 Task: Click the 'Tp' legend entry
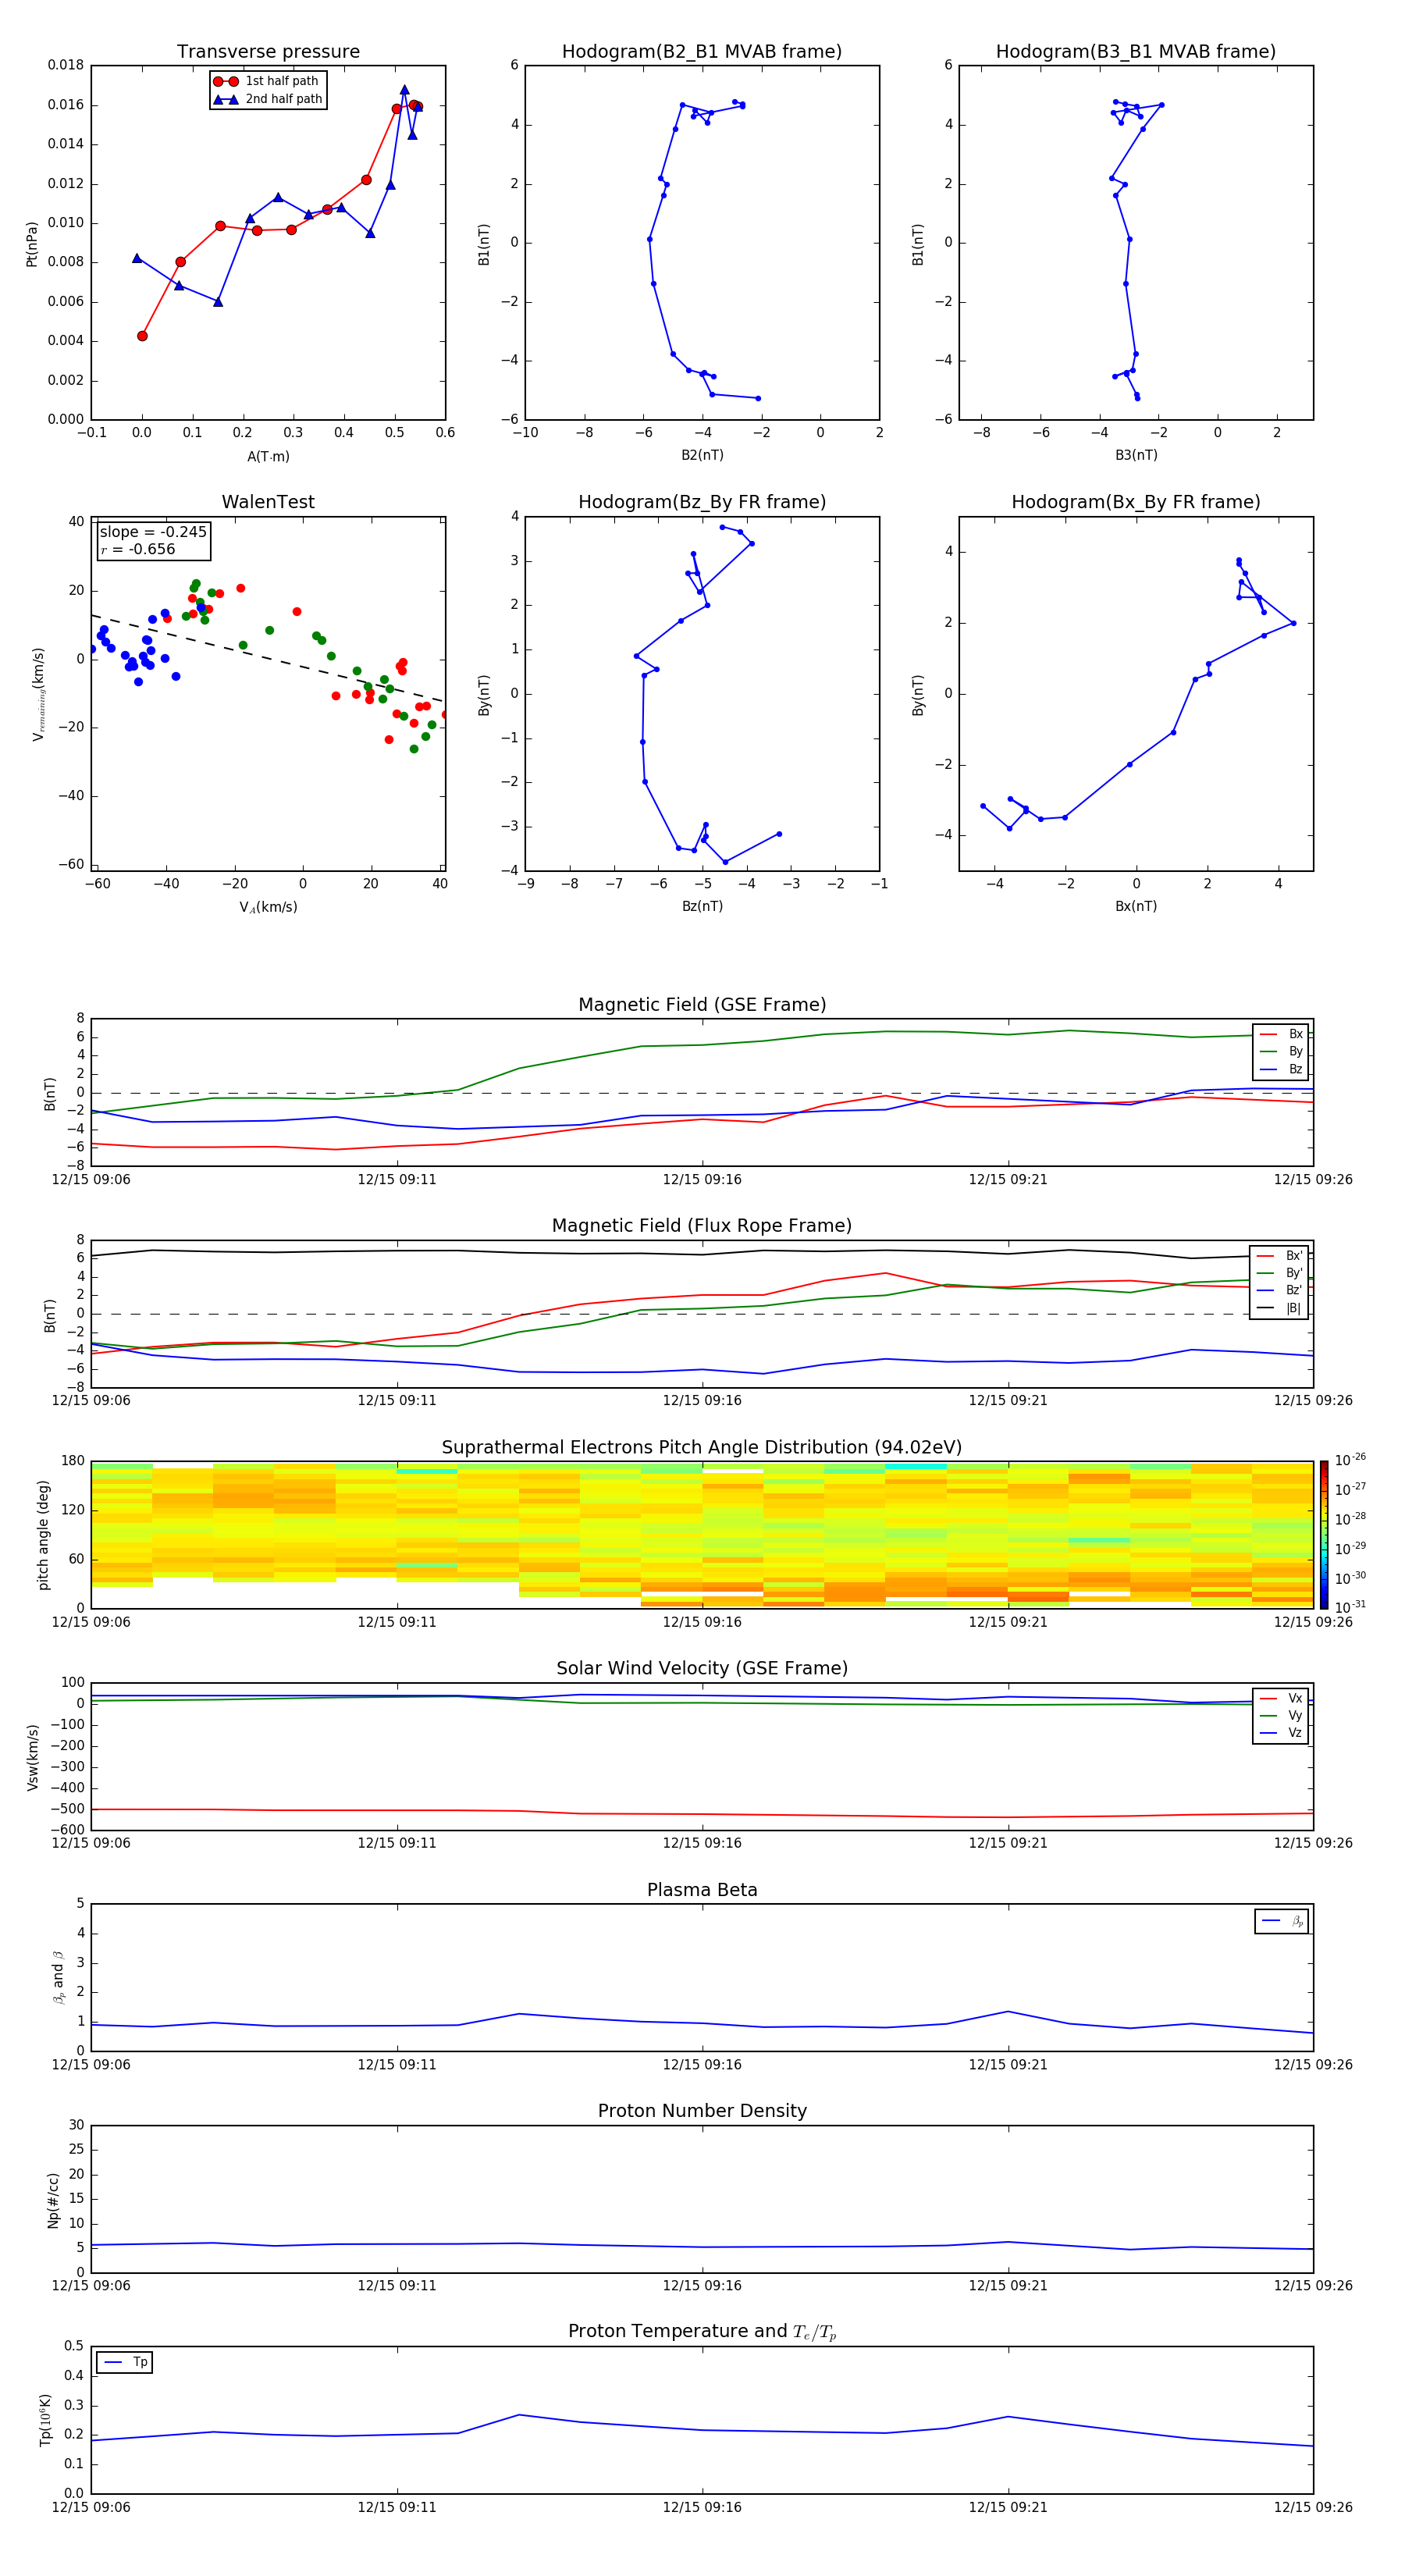click(125, 2362)
